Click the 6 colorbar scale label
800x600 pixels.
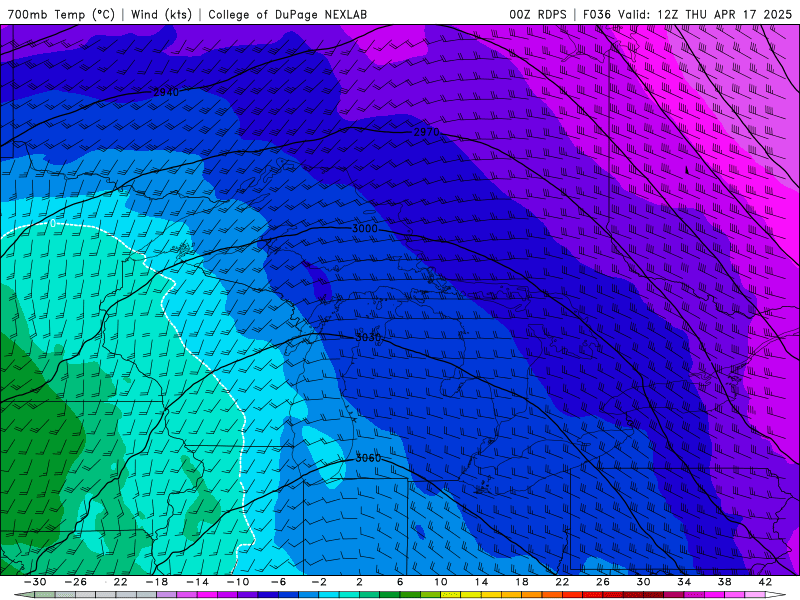pos(400,582)
